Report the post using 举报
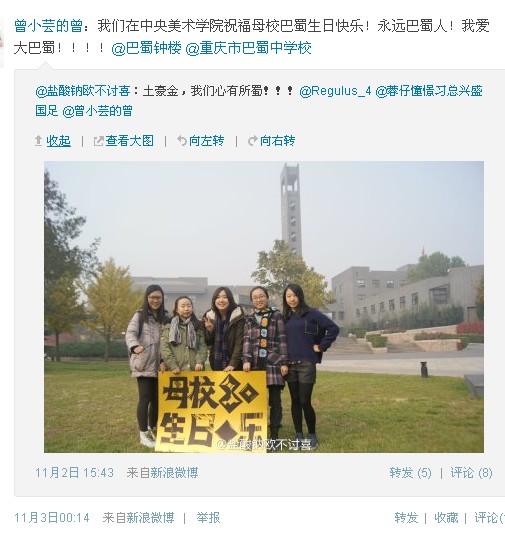Screen dimensions: 505x533 click(208, 518)
